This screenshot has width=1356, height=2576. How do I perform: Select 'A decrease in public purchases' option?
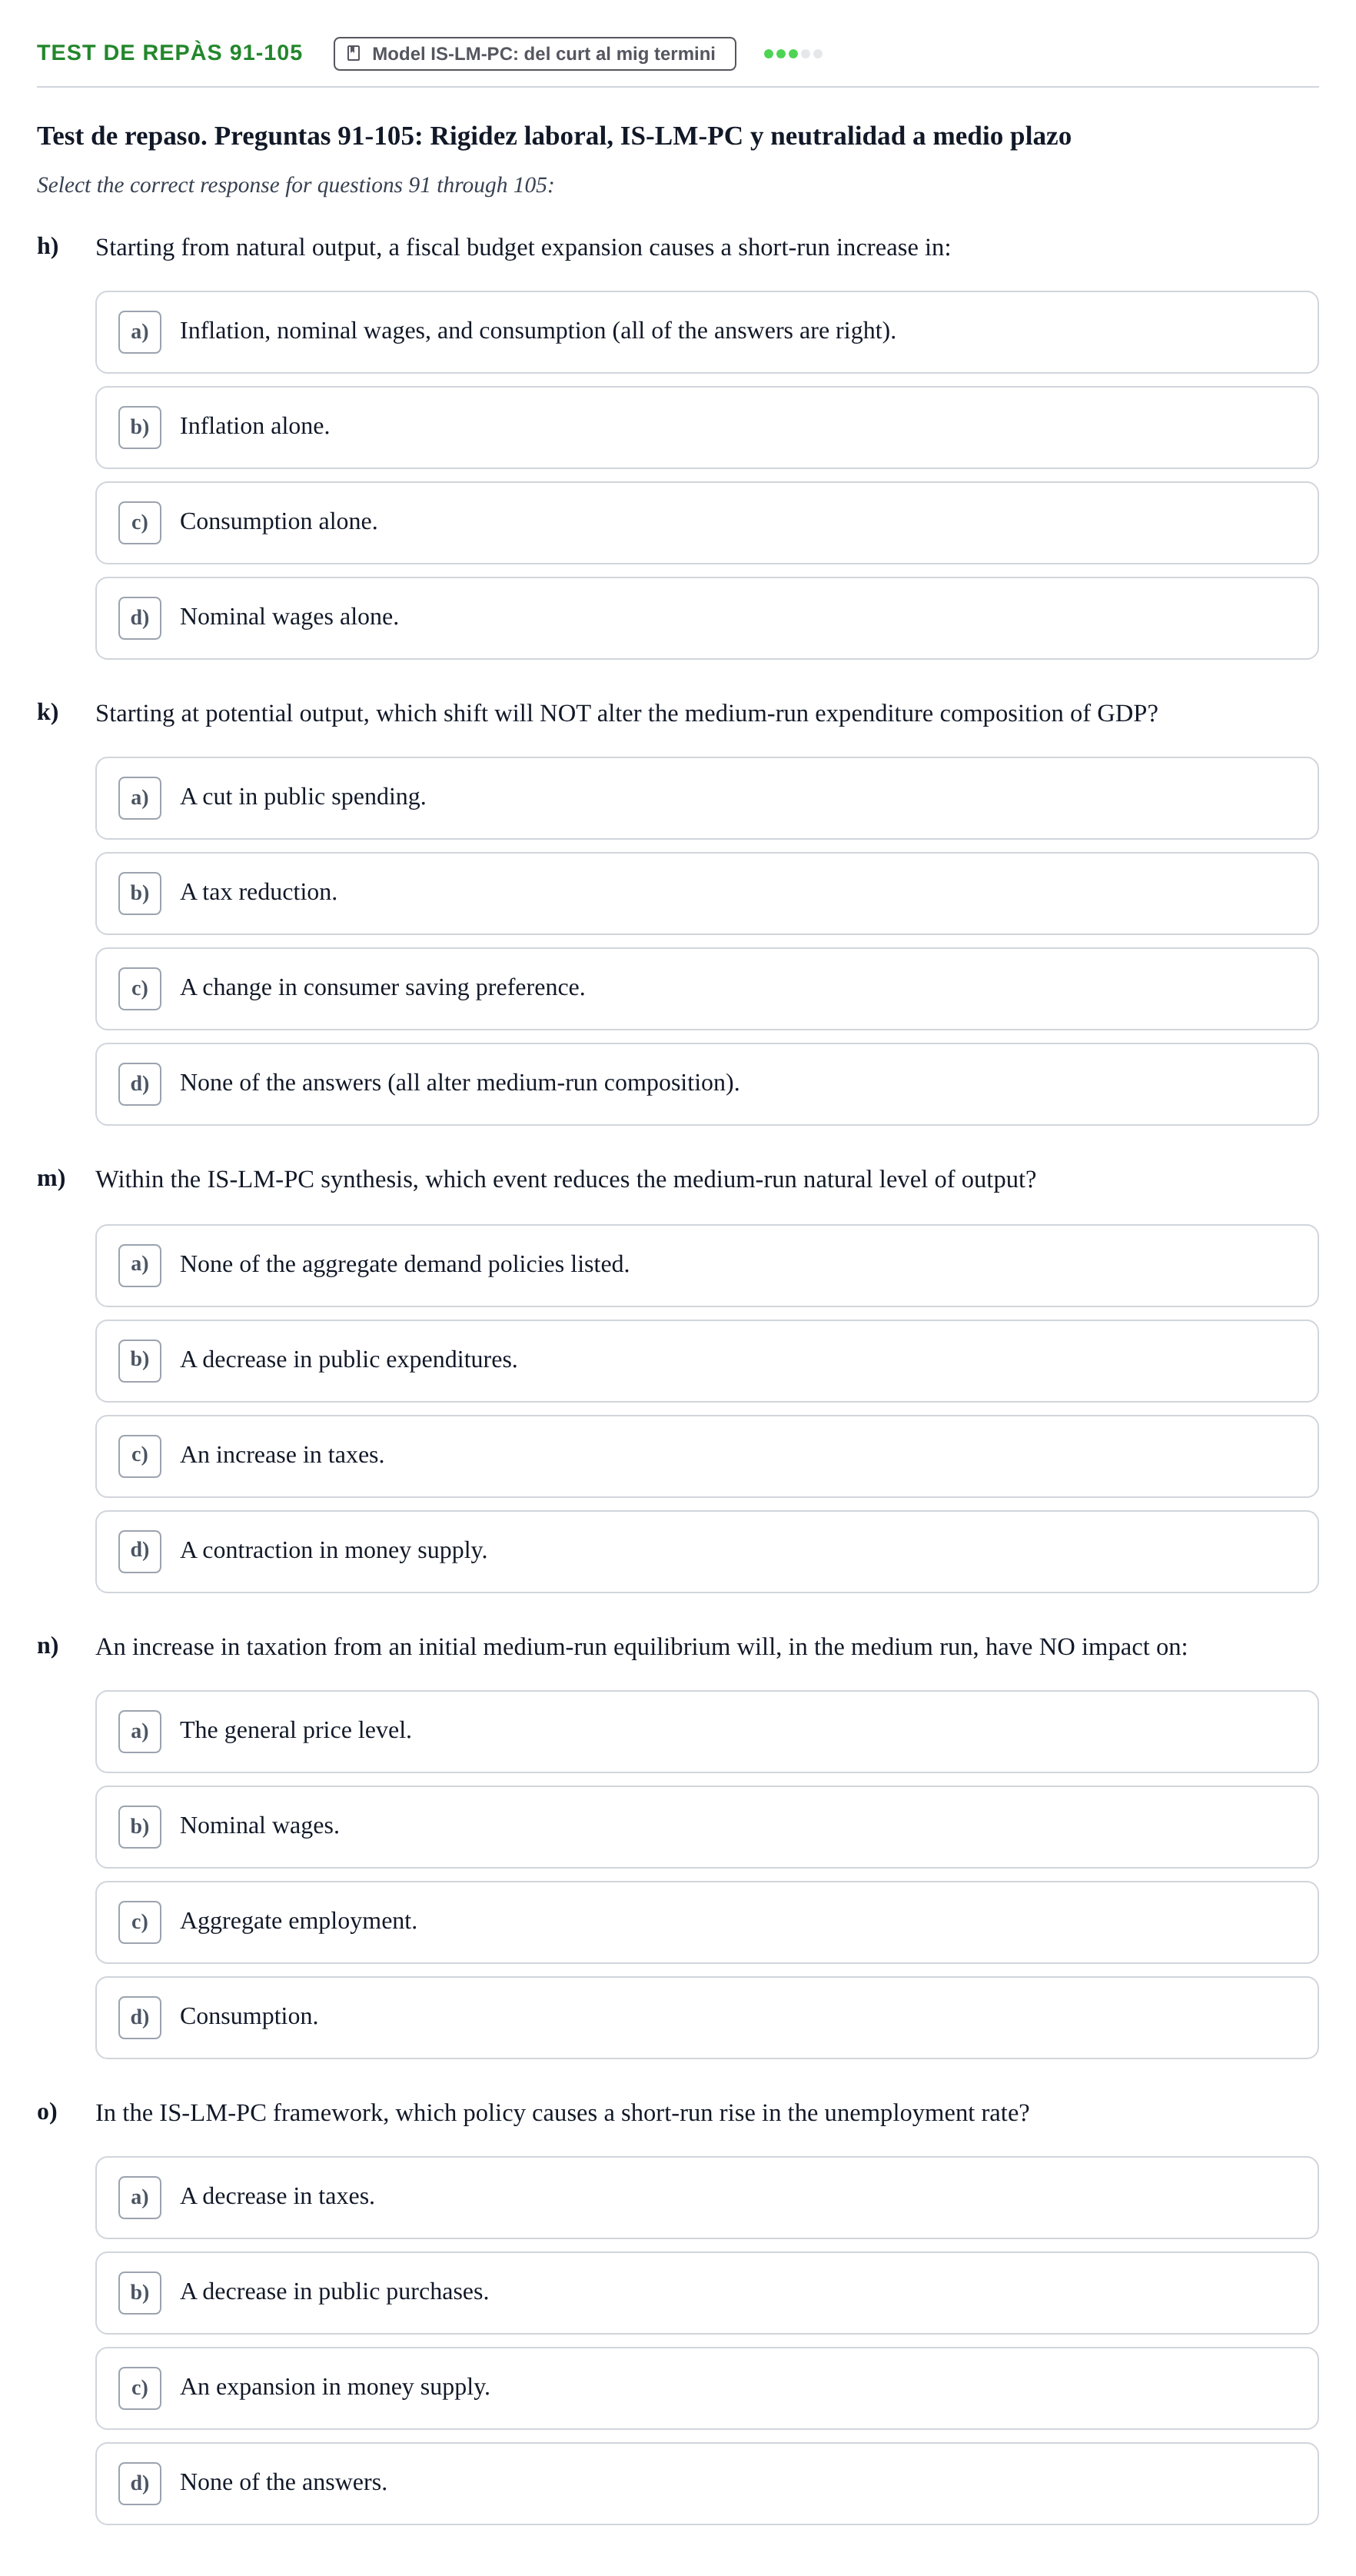pos(706,2293)
